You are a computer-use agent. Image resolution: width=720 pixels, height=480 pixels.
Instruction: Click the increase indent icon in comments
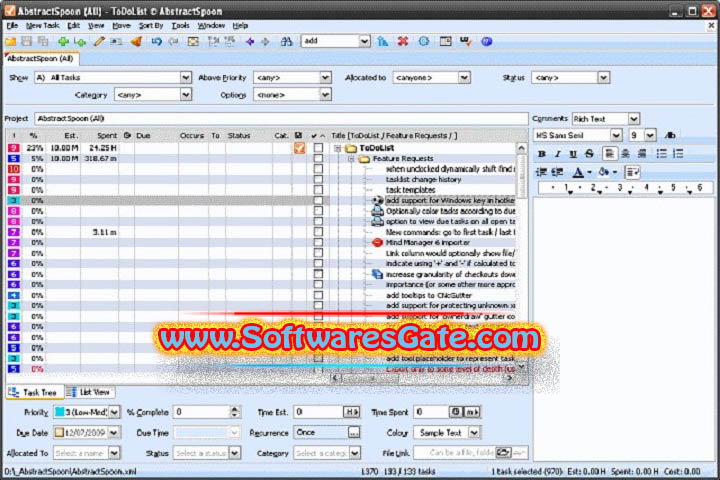coord(557,172)
